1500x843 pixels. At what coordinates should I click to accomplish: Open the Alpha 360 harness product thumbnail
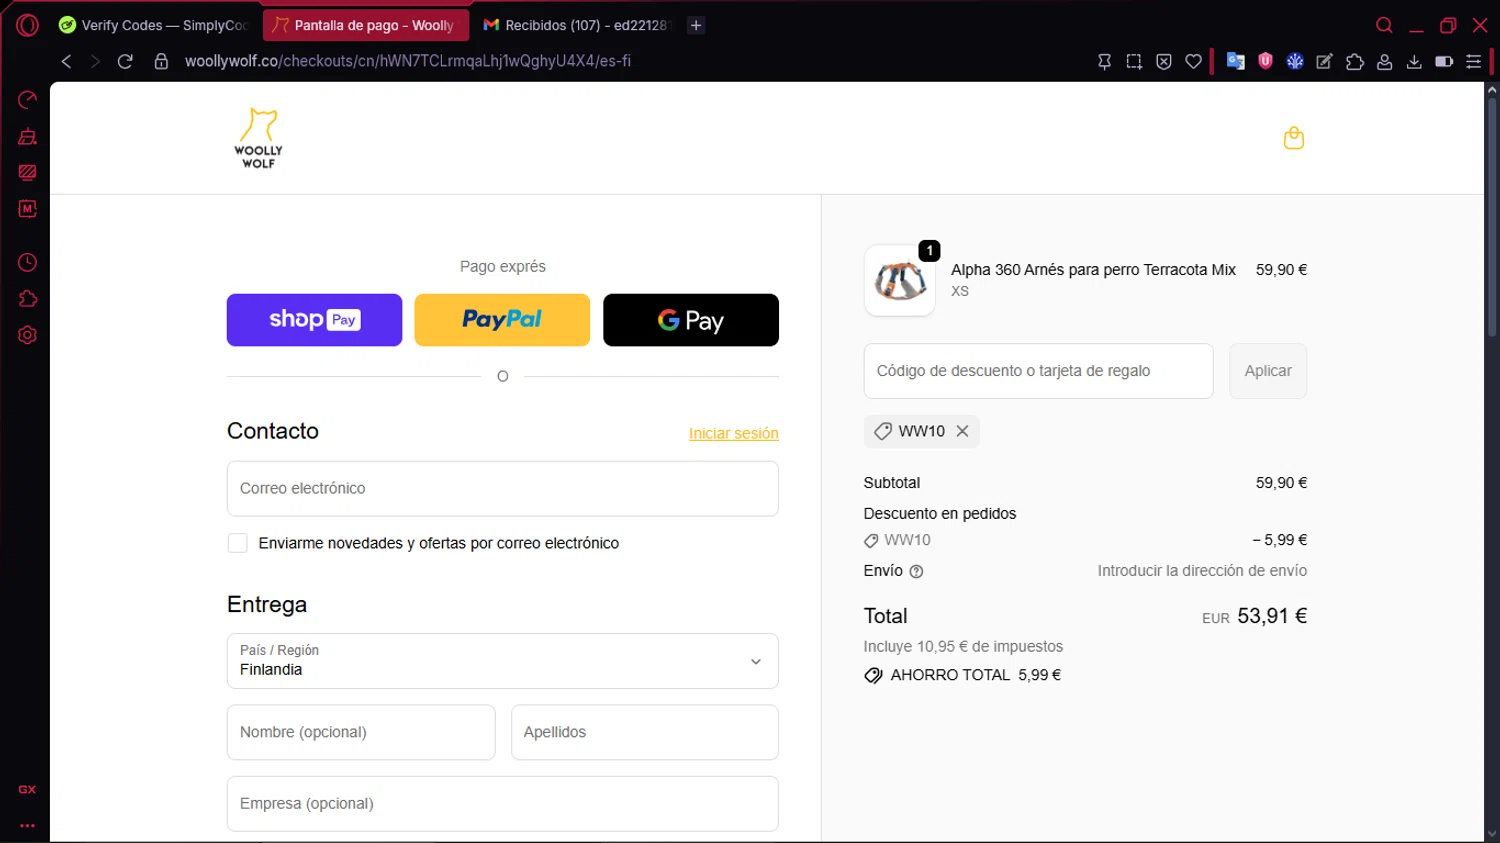pos(900,281)
